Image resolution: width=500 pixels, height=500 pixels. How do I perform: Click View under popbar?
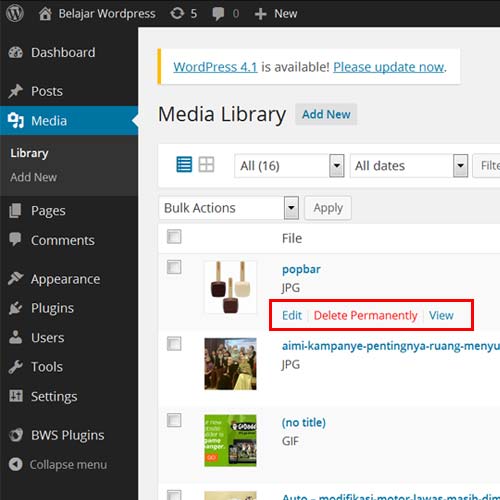click(x=441, y=315)
